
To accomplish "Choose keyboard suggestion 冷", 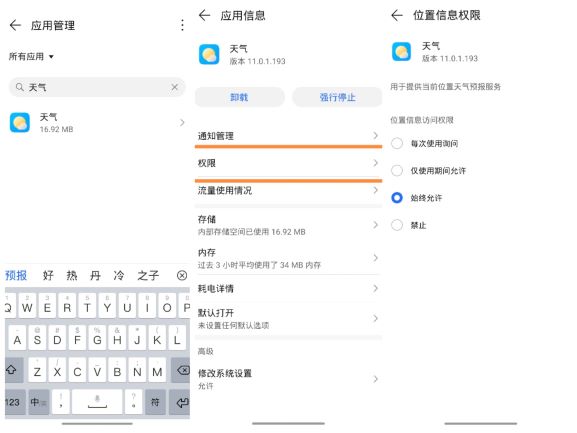I will tap(118, 275).
